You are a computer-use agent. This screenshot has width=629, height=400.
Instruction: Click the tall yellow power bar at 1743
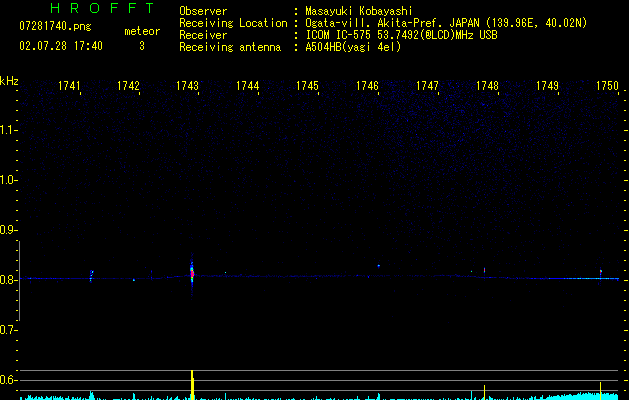tap(192, 385)
